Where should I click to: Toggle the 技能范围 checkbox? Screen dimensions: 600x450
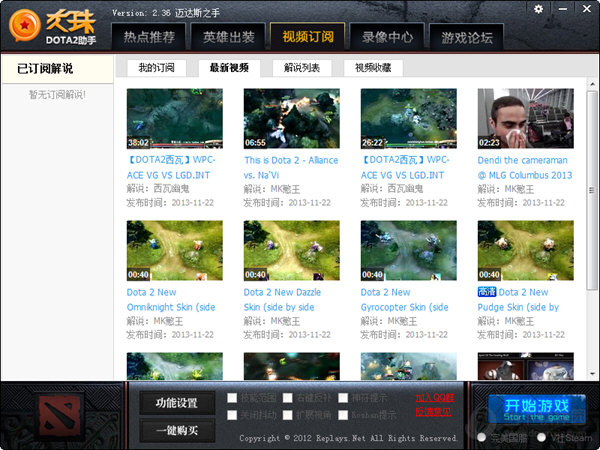[232, 398]
